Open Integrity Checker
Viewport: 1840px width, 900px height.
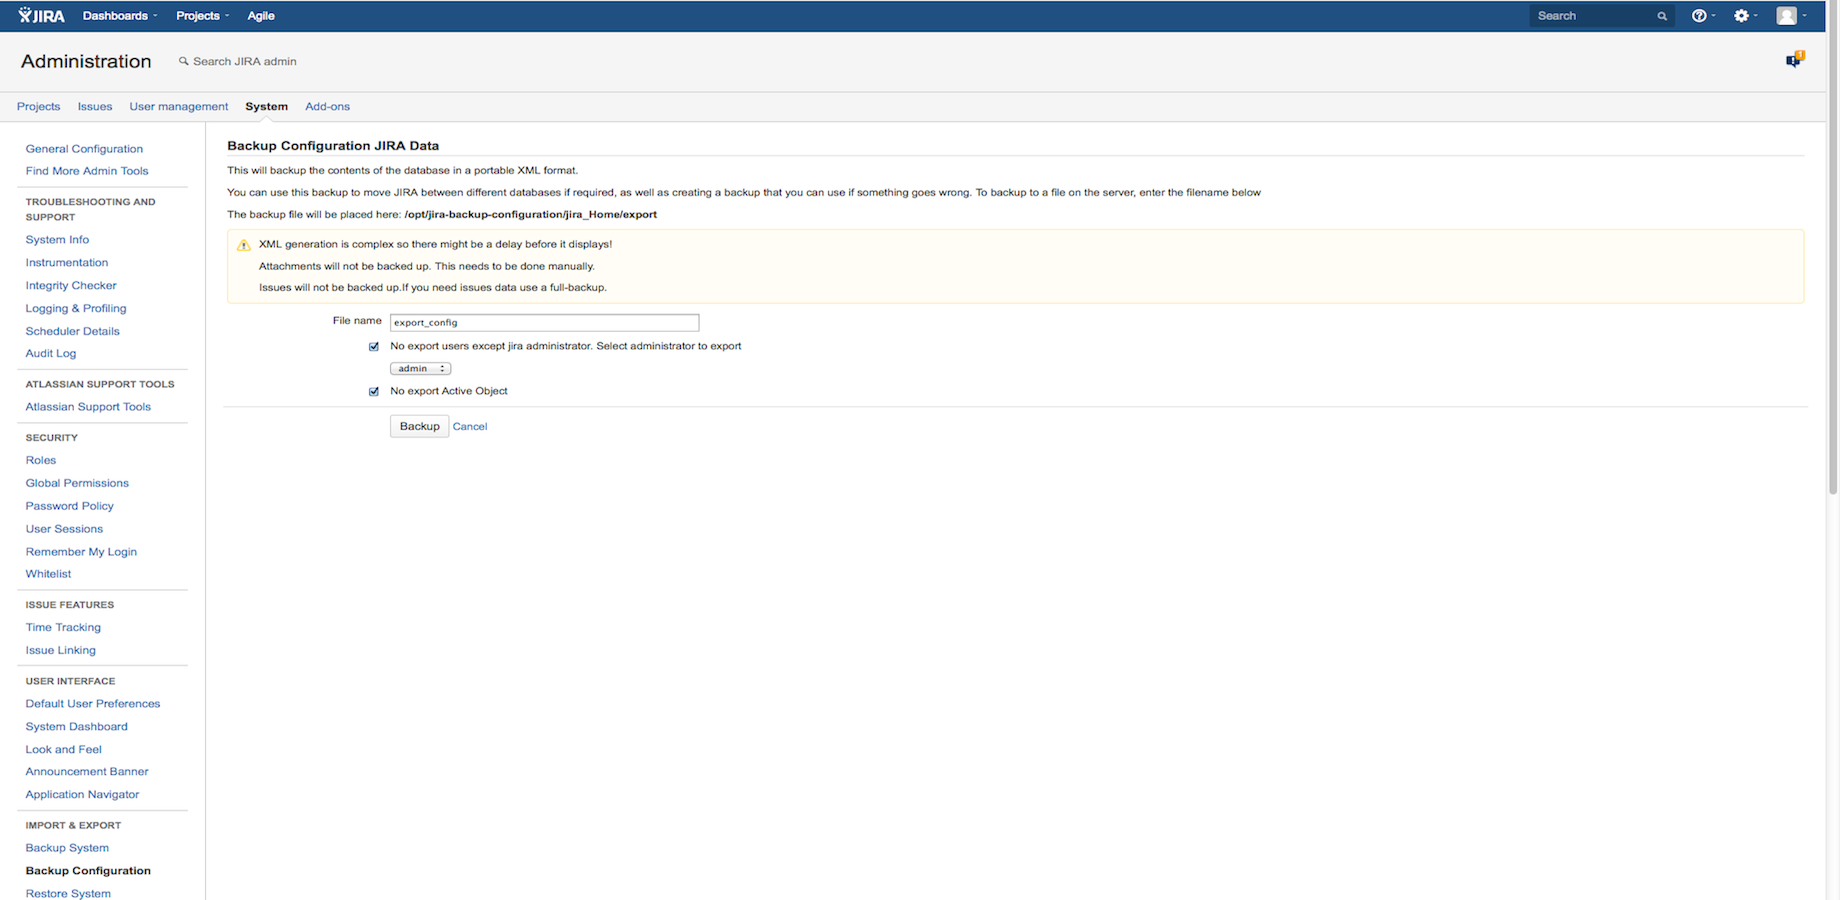pyautogui.click(x=71, y=286)
